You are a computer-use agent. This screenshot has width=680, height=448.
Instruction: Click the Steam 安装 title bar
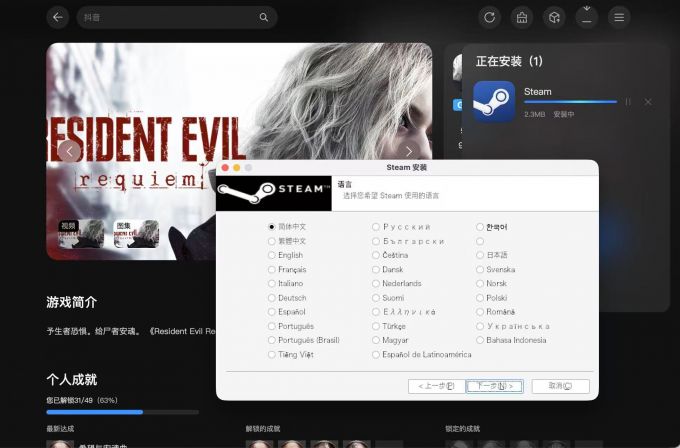pos(407,167)
